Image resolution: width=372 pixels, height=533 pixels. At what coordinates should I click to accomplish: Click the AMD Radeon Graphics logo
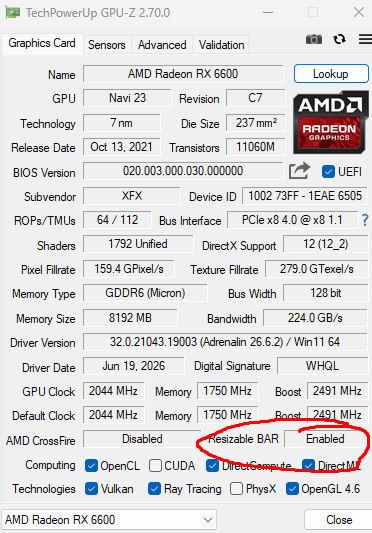[331, 122]
